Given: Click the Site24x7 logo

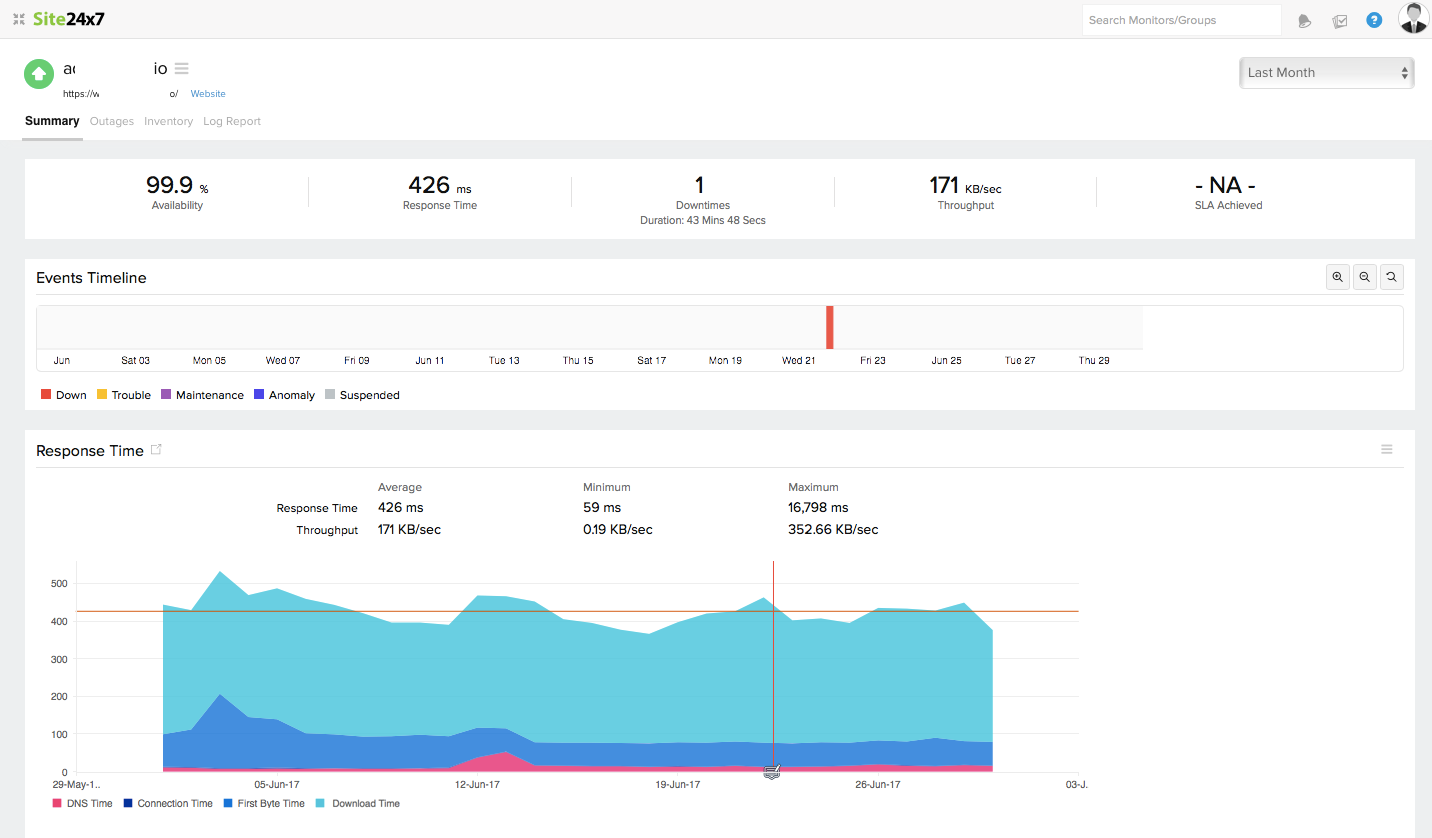Looking at the screenshot, I should click(68, 19).
